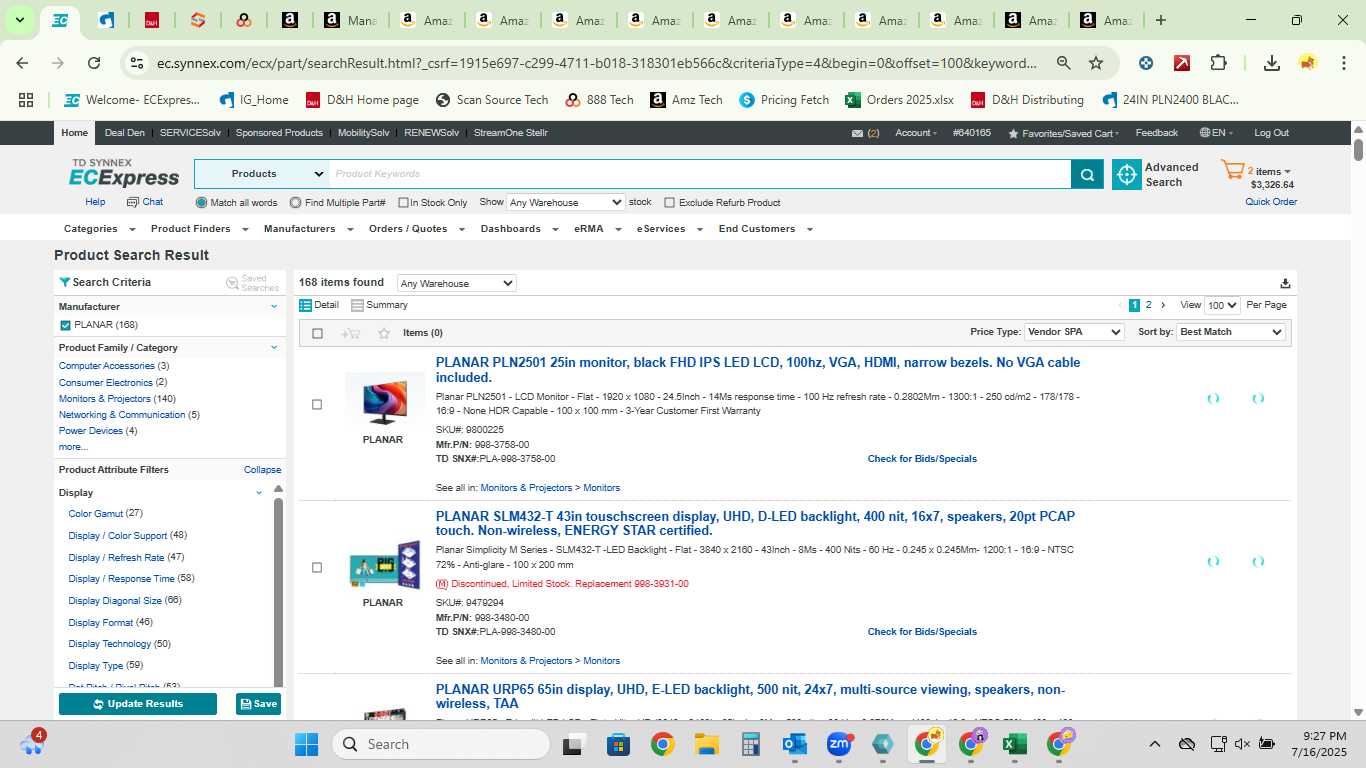Screen dimensions: 1366x768
Task: Open the messages envelope icon in top bar
Action: pos(857,133)
